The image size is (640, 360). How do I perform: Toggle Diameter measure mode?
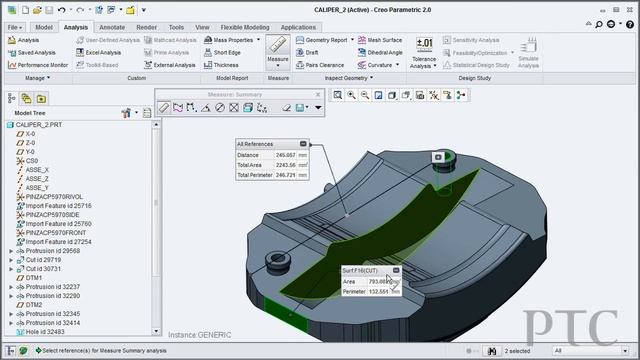220,107
